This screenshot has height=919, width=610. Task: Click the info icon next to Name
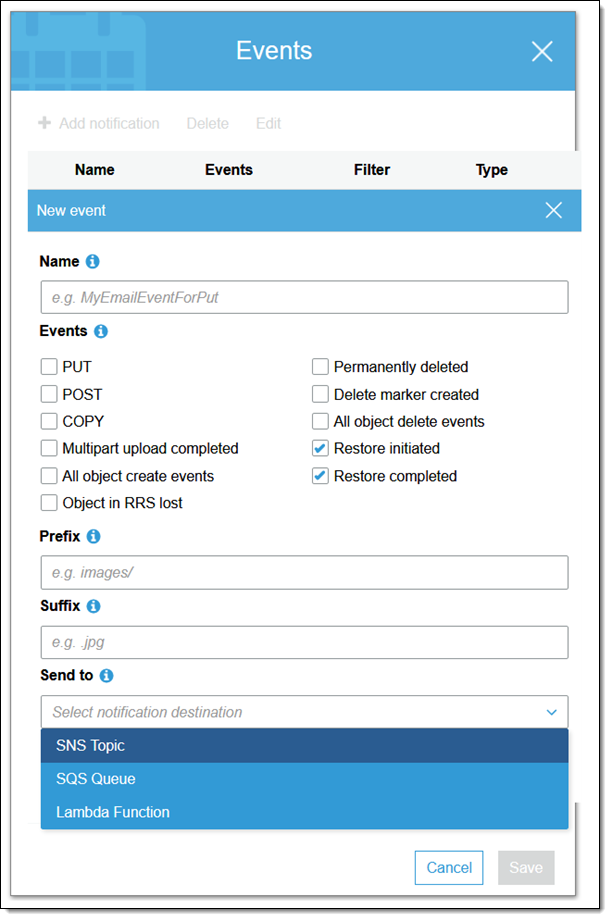point(93,262)
